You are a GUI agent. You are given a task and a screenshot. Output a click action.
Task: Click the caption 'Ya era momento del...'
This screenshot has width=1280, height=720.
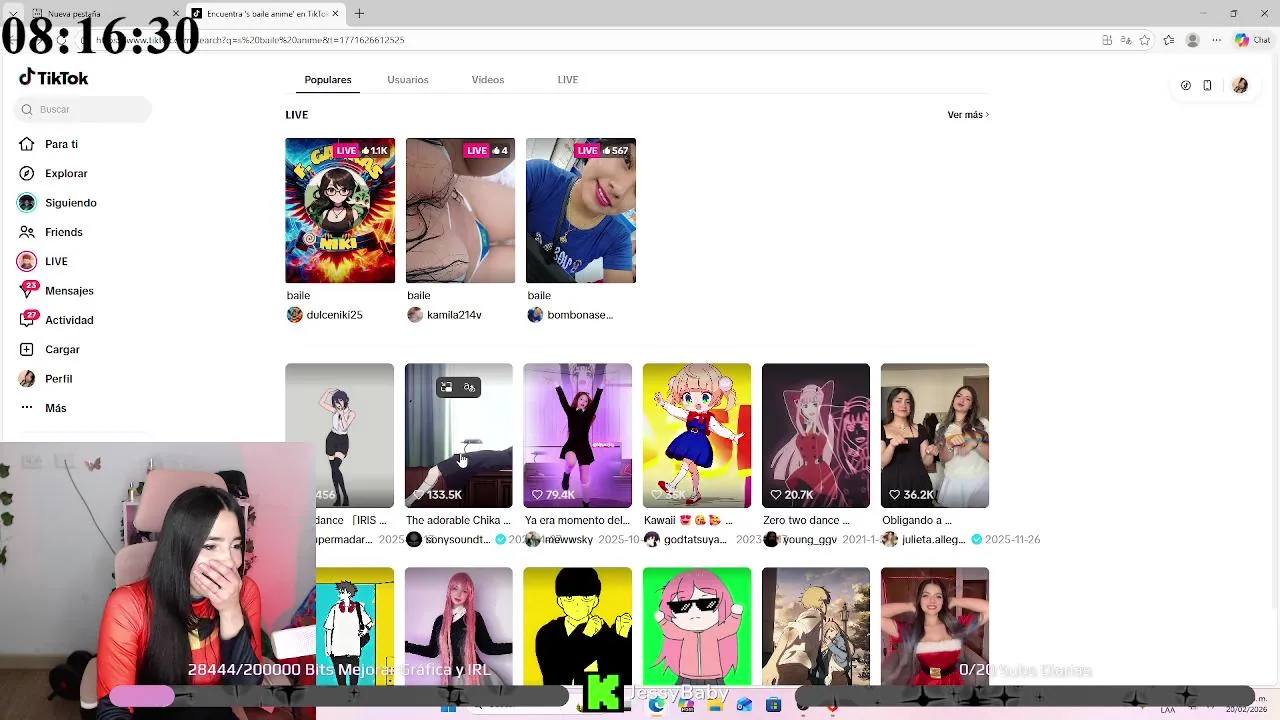point(577,520)
